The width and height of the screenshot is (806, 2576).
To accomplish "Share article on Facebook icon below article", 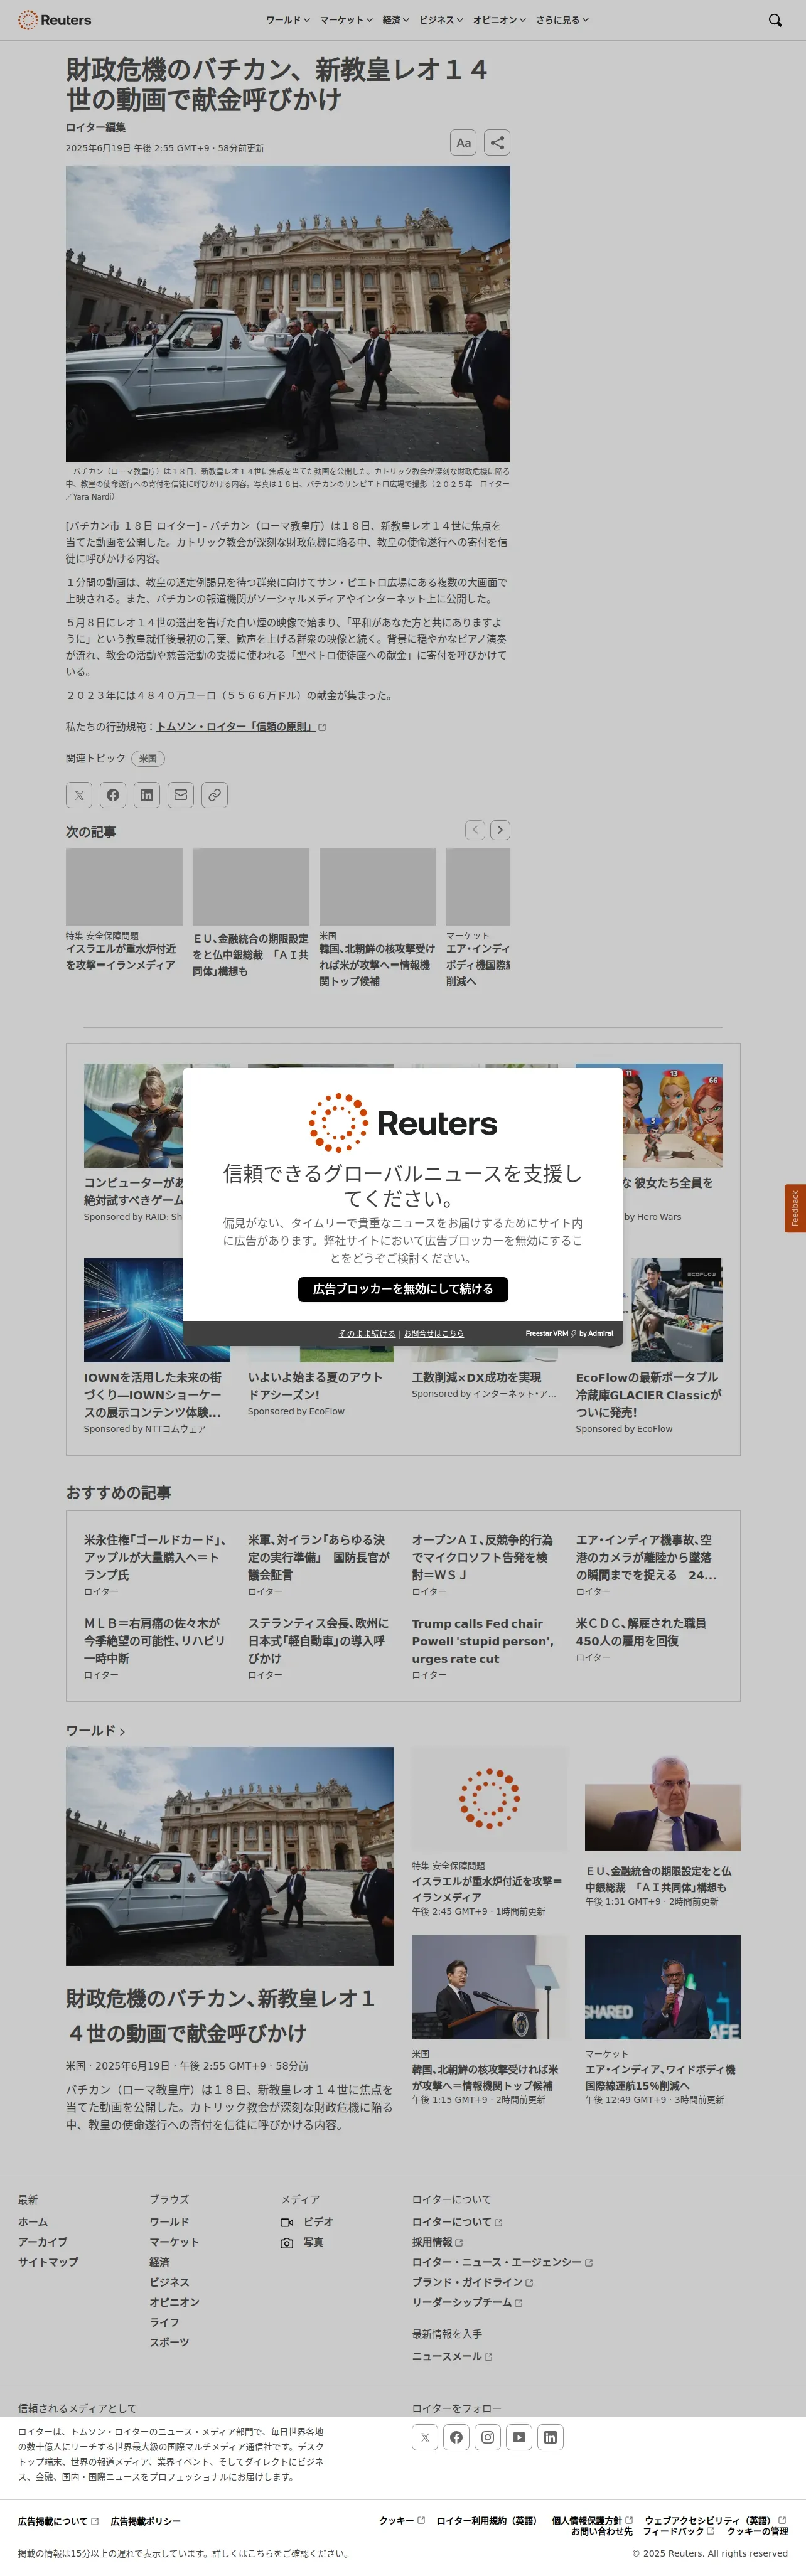I will pos(113,795).
